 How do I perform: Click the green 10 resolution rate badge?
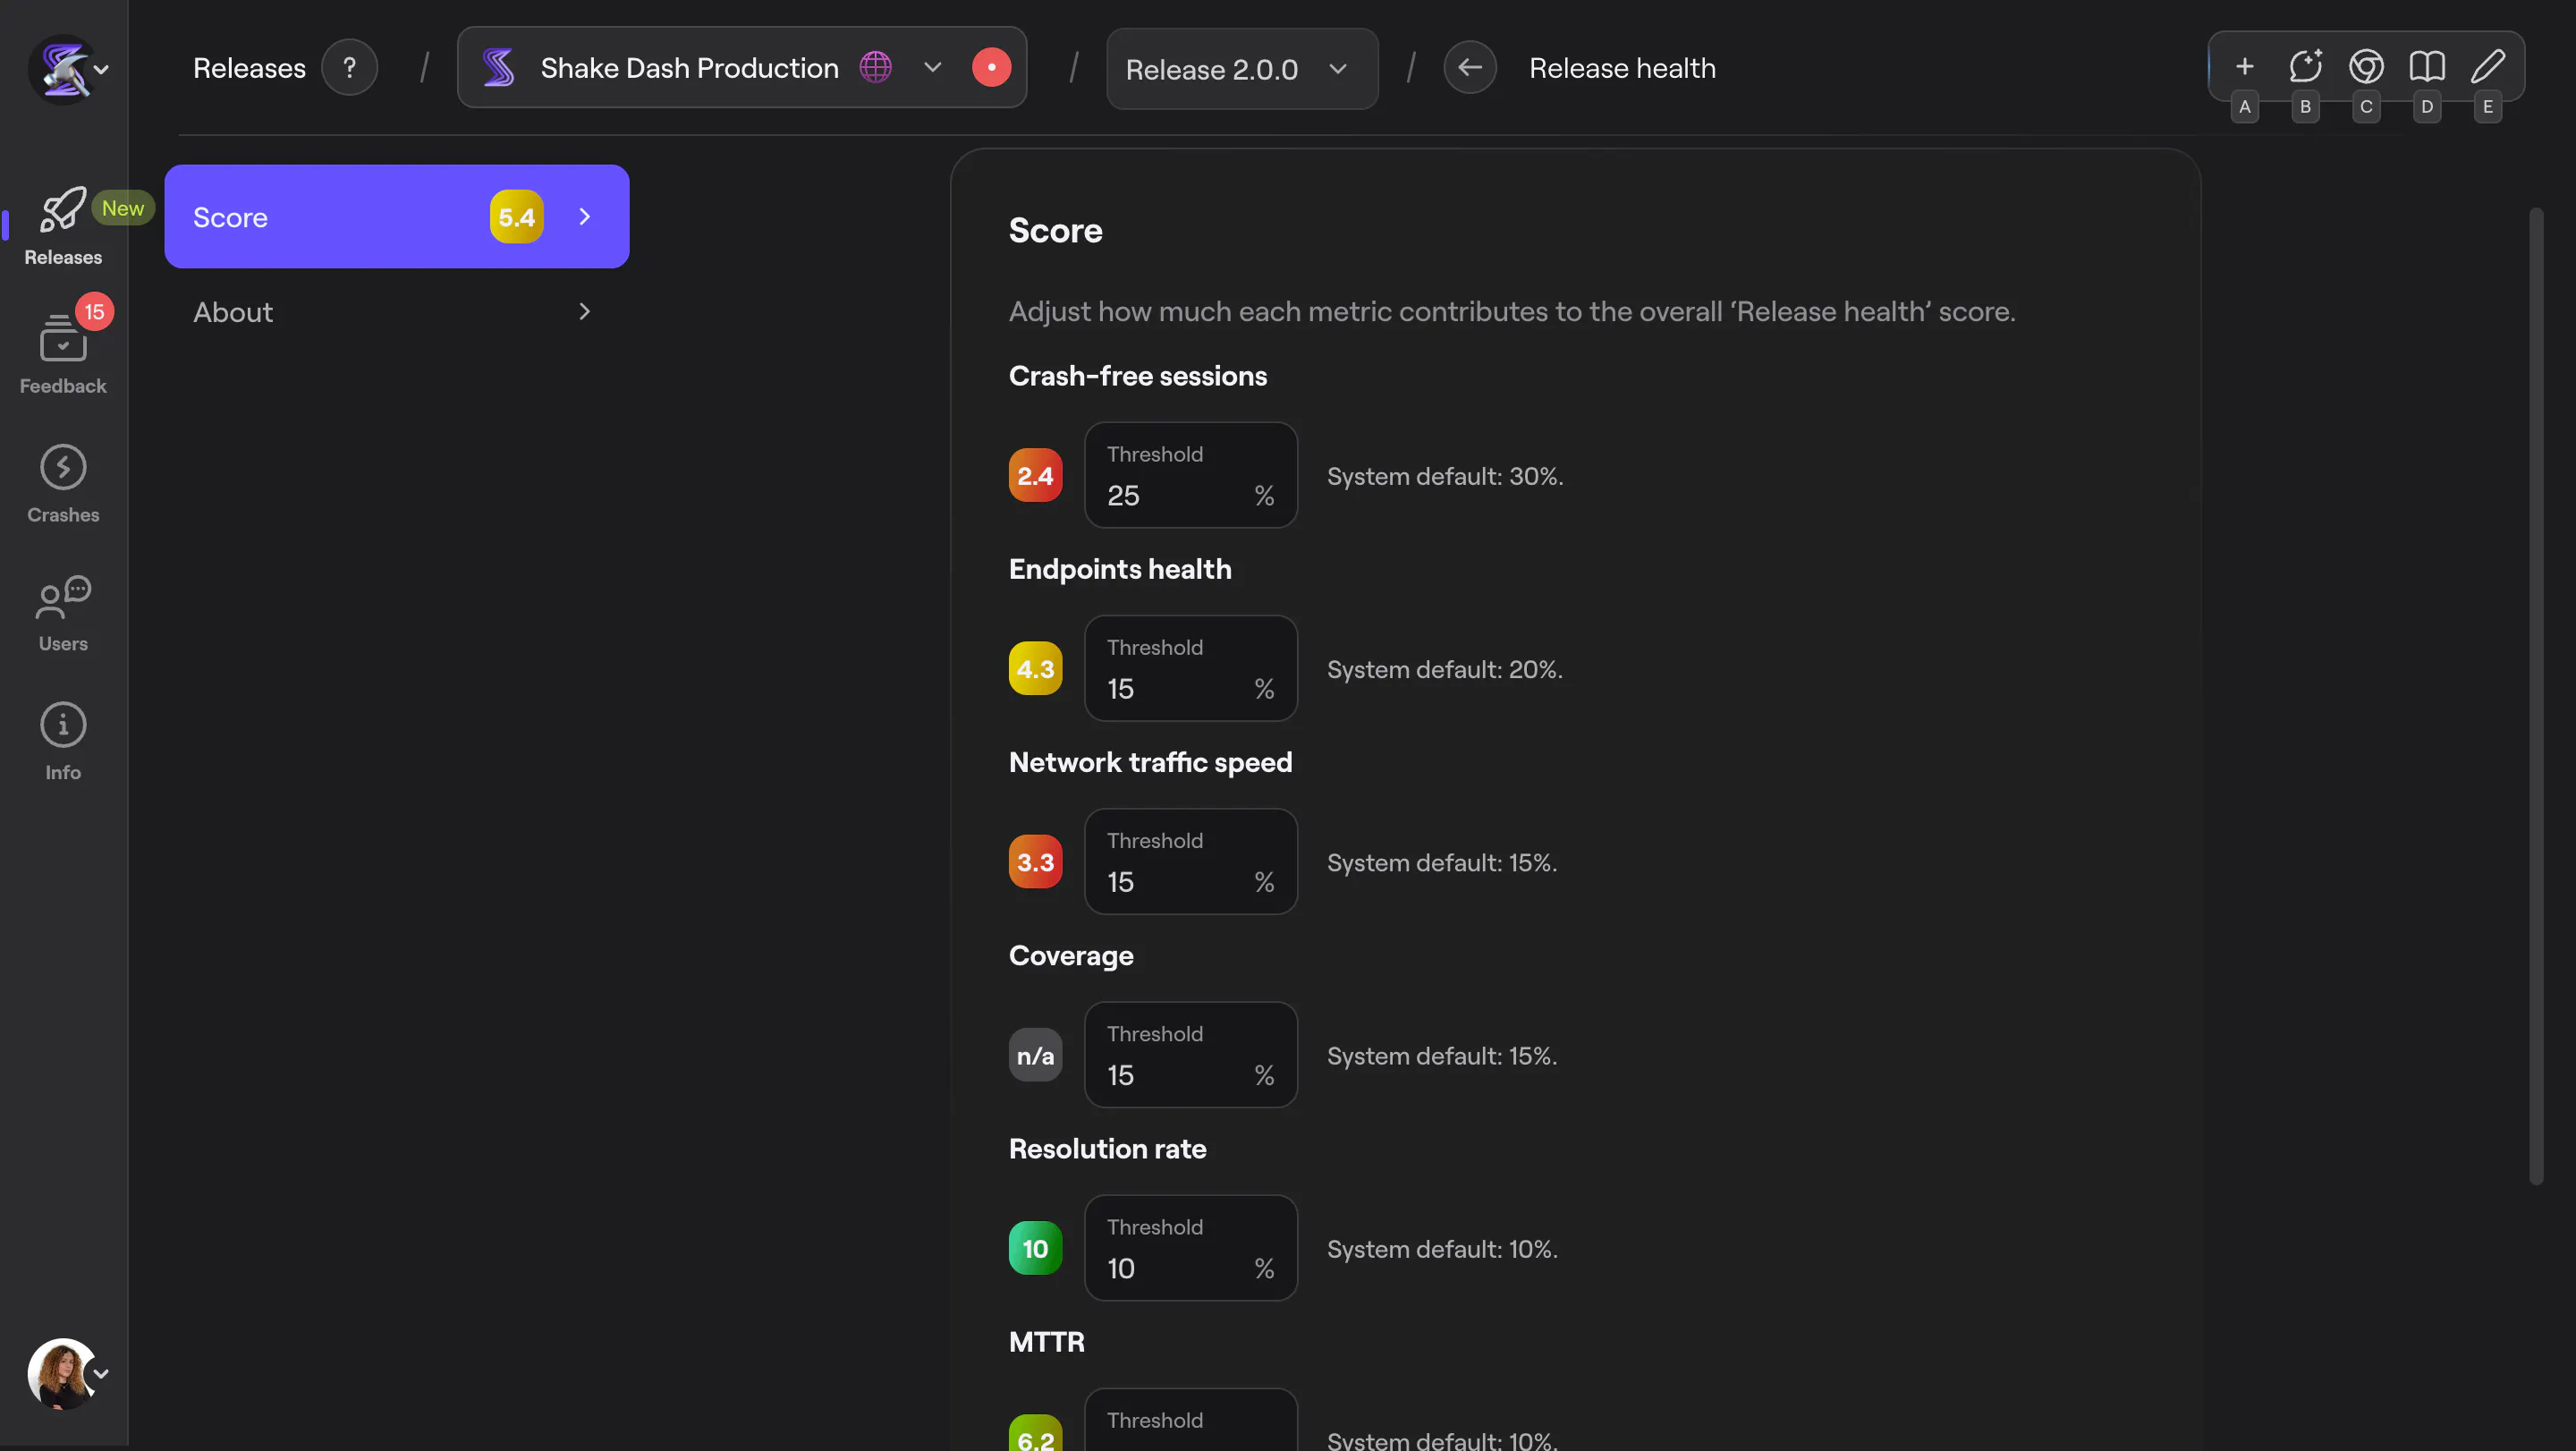click(1035, 1248)
